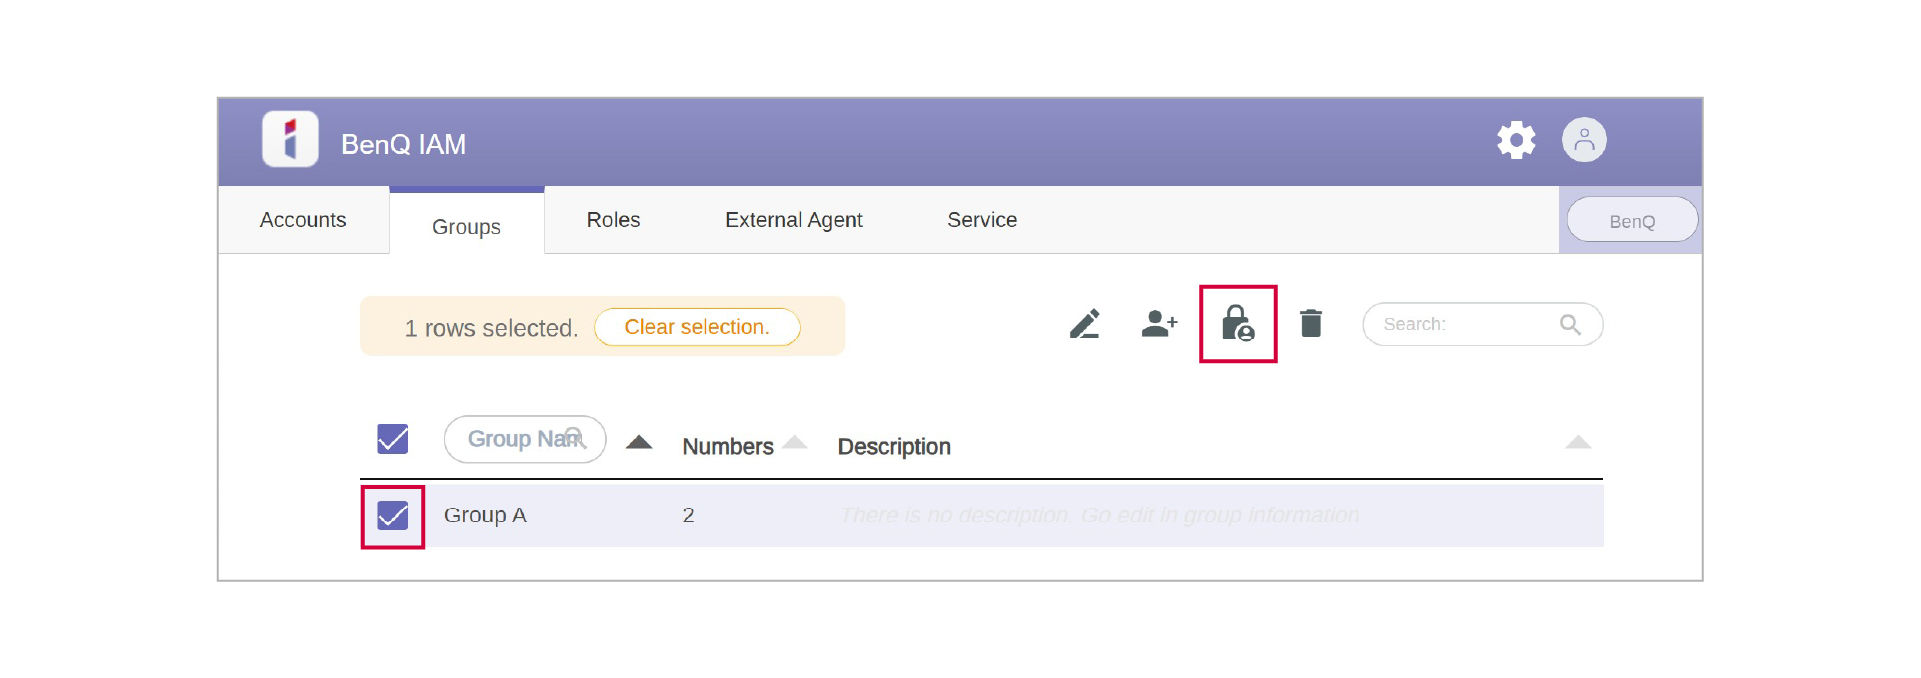Click the search magnifier icon
Viewport: 1921px width, 678px height.
tap(1570, 325)
